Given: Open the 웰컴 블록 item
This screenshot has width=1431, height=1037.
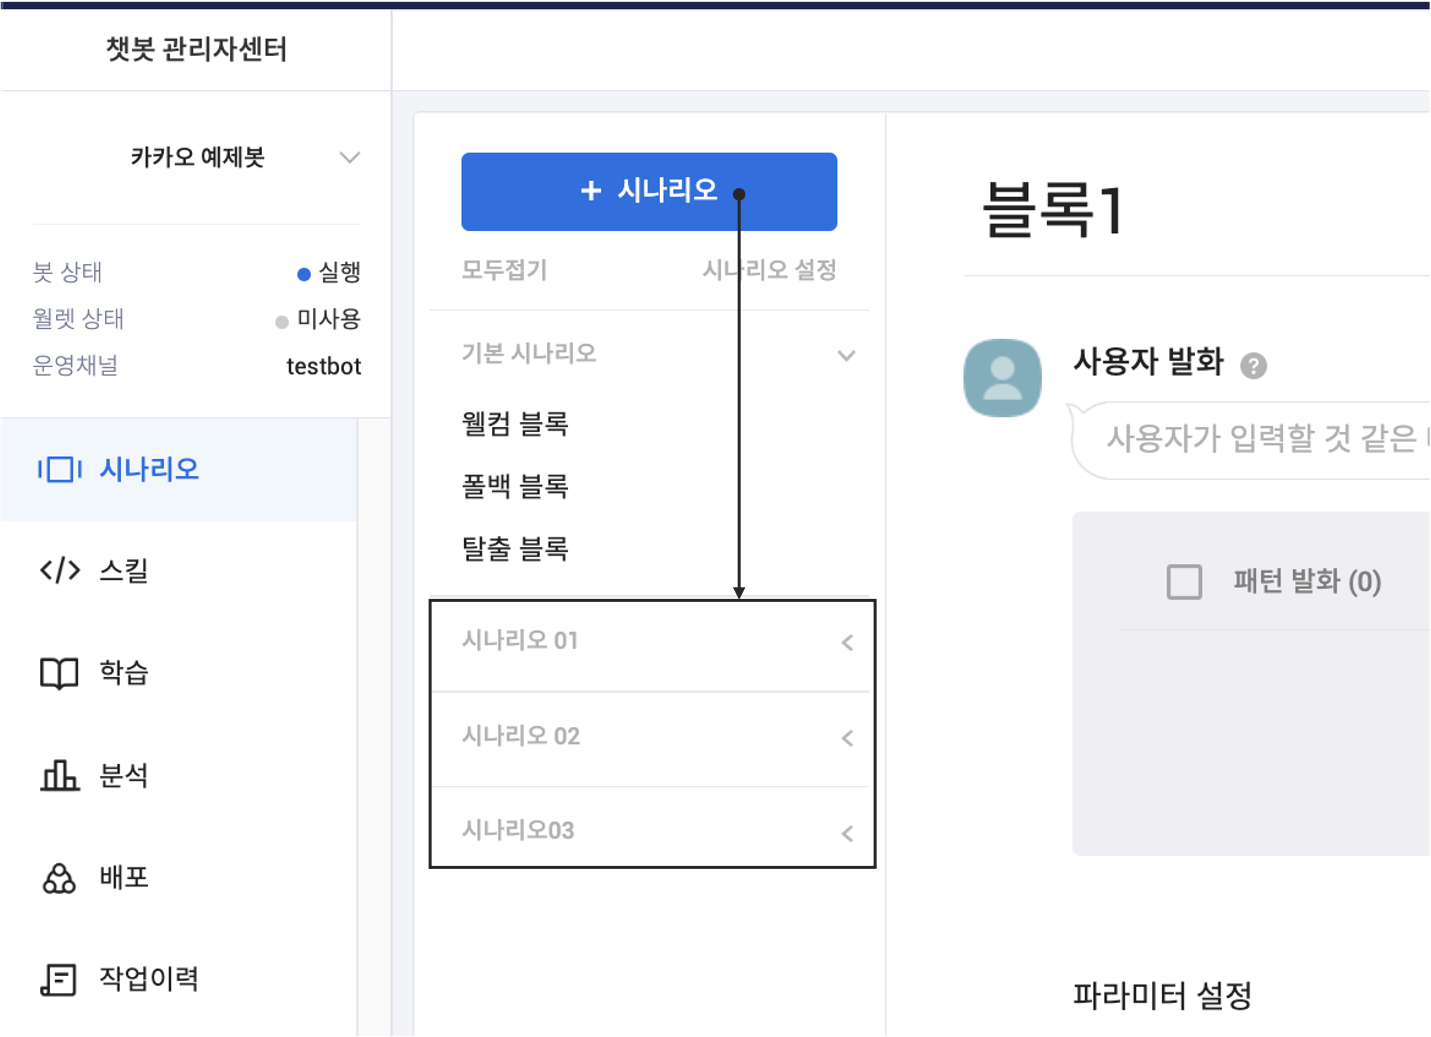Looking at the screenshot, I should coord(515,424).
